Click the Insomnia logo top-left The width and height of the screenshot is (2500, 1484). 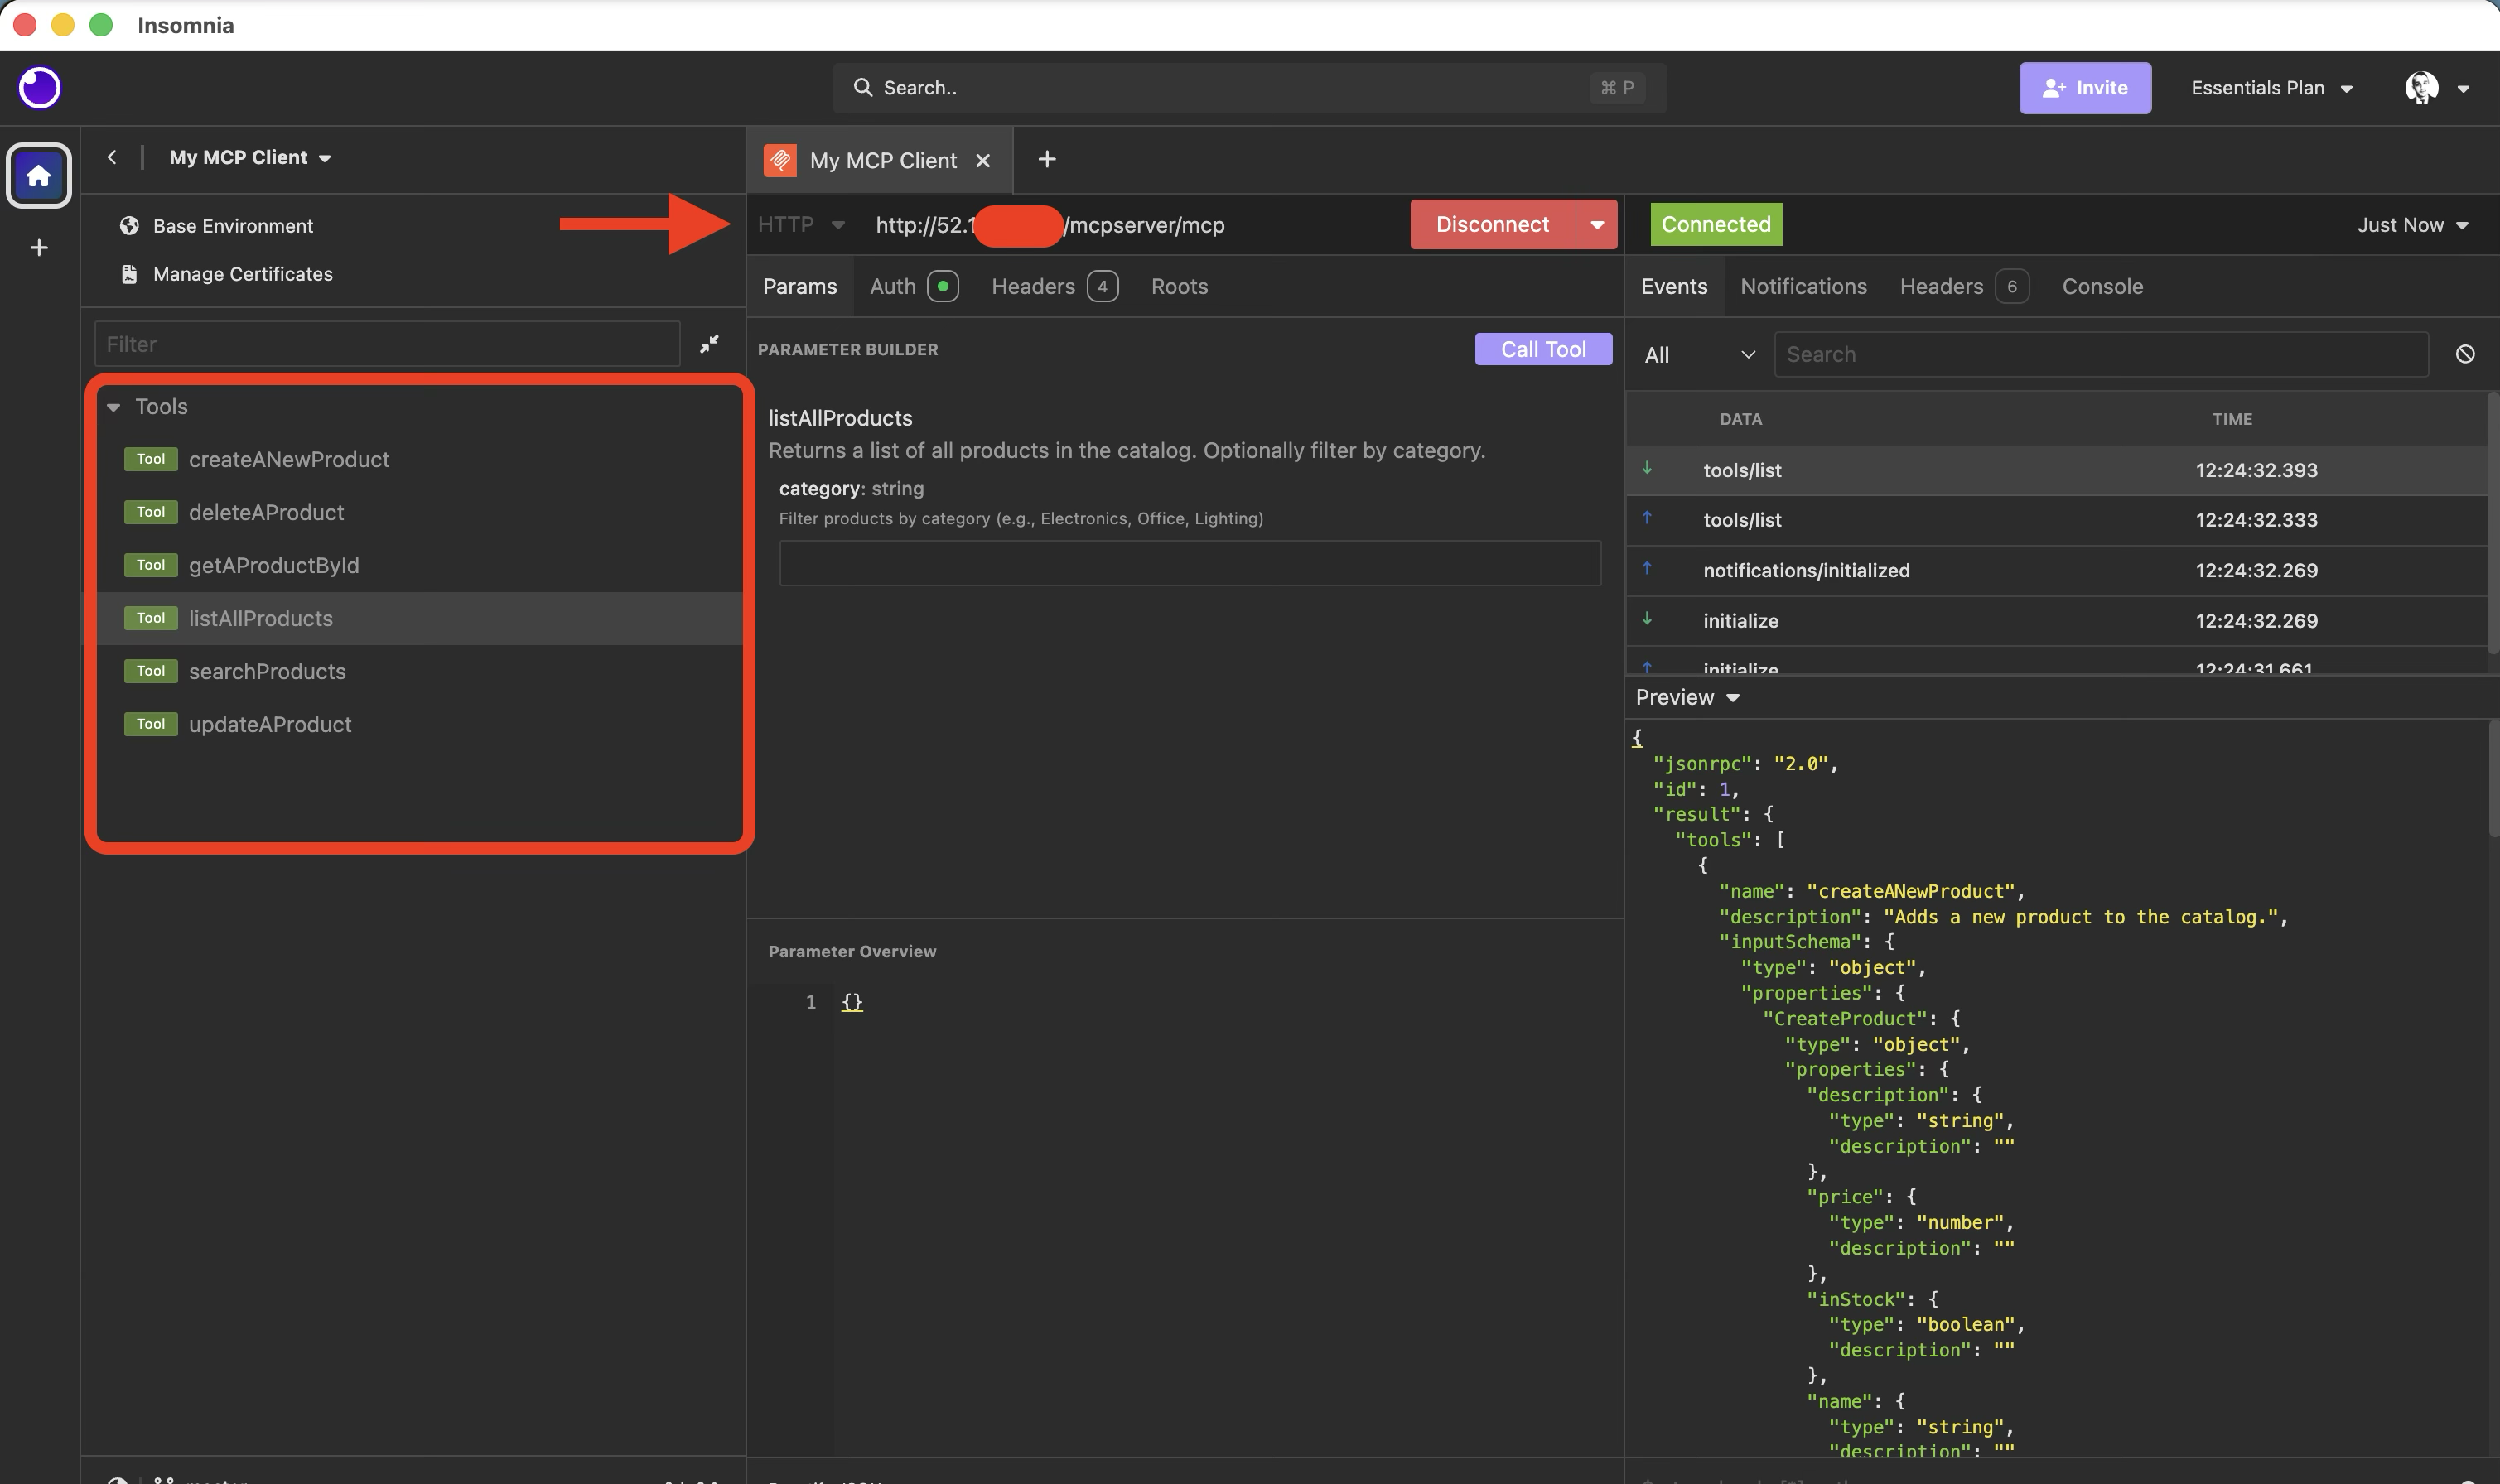(x=38, y=88)
